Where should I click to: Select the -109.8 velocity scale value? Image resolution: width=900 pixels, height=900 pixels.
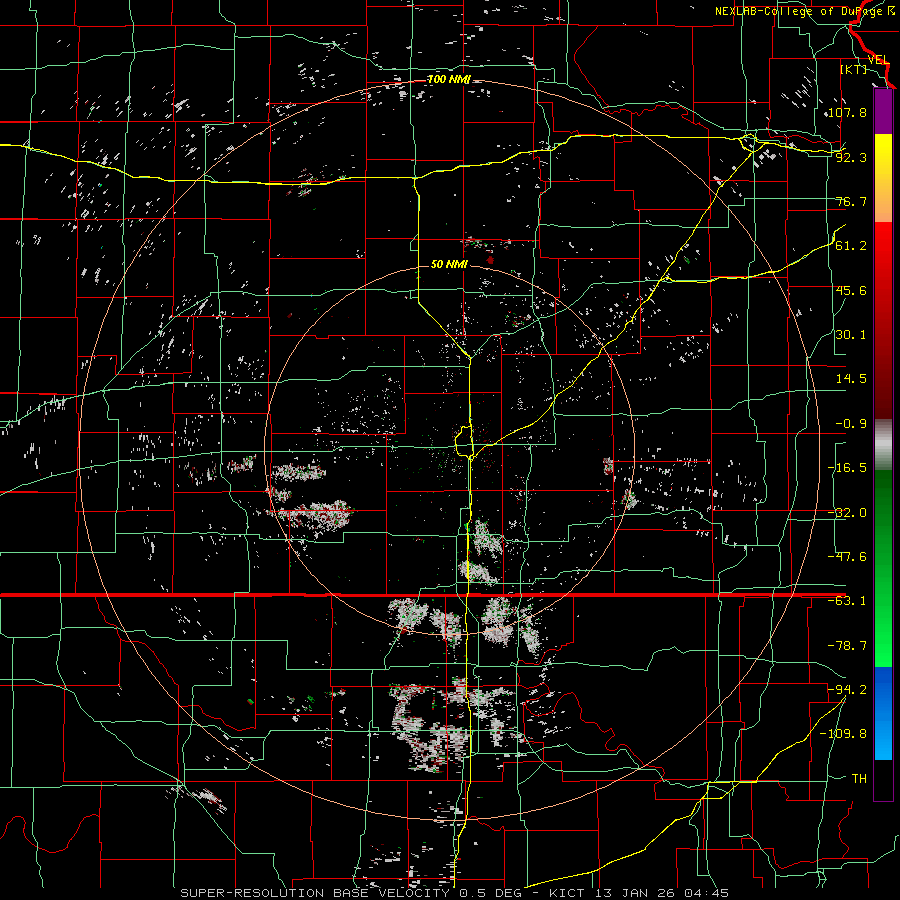tap(843, 734)
